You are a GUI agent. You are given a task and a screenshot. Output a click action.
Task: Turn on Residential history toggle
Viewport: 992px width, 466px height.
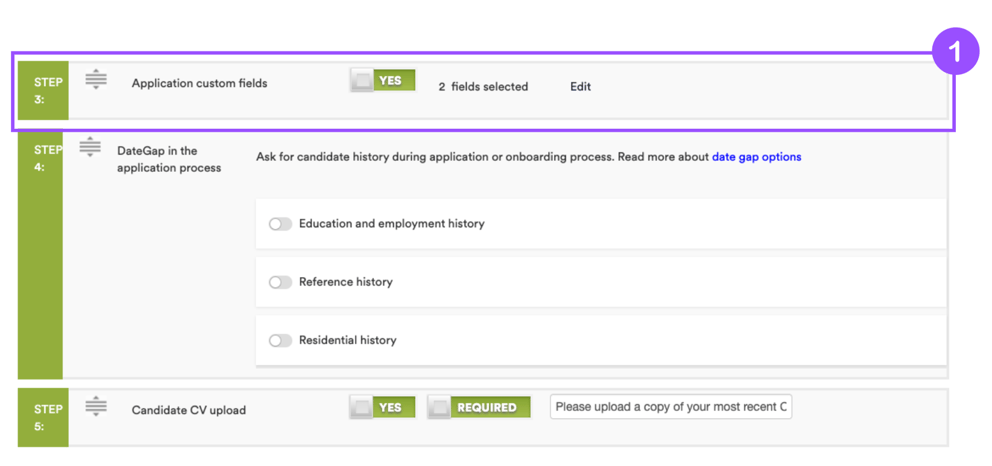pyautogui.click(x=280, y=340)
